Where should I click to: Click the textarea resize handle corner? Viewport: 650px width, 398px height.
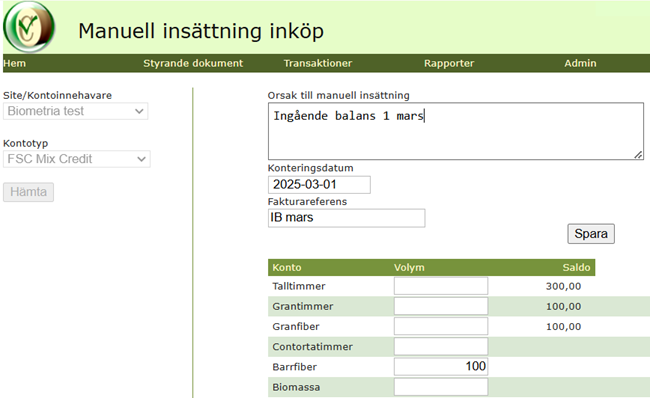[x=638, y=155]
